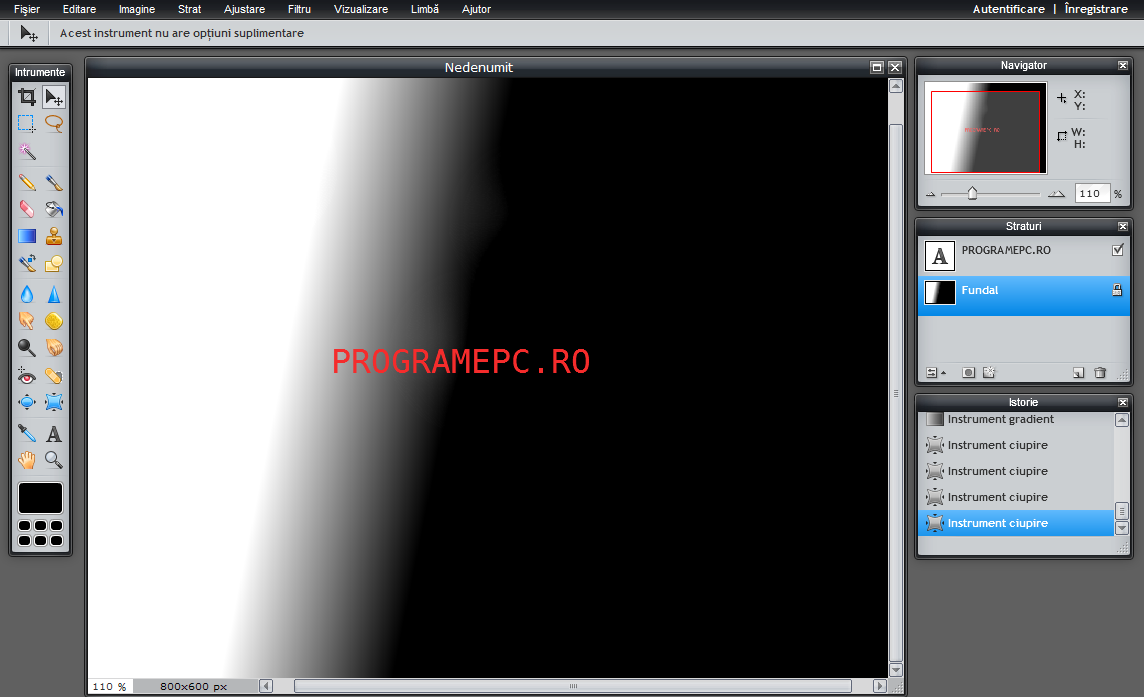The height and width of the screenshot is (697, 1144).
Task: Click the canvas horizontal scrollbar right arrow
Action: click(880, 686)
